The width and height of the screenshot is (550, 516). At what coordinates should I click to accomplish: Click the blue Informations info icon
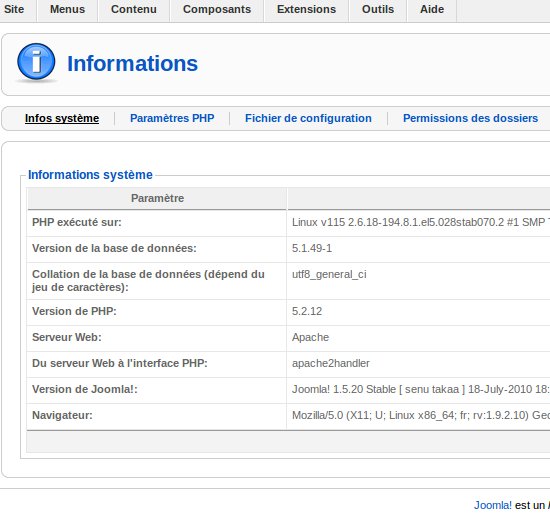pos(36,62)
